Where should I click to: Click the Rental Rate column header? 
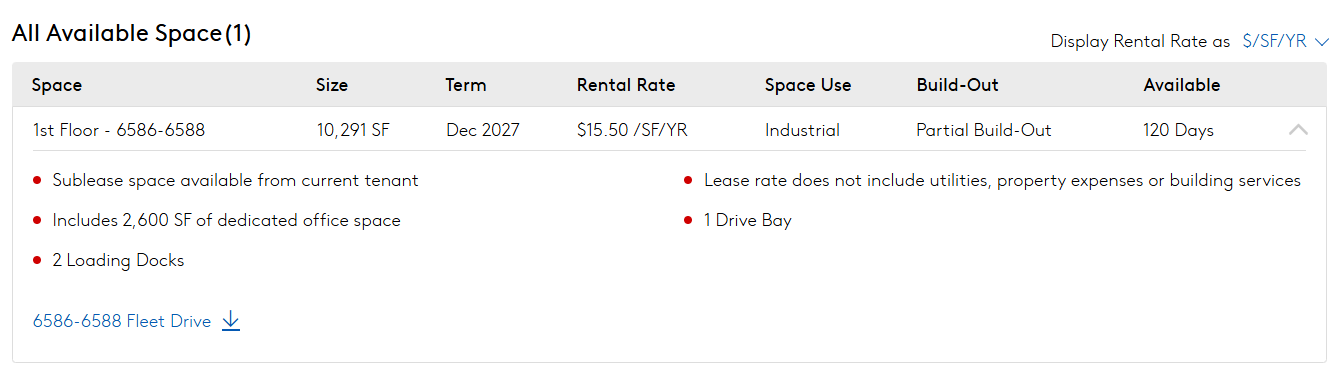(626, 85)
